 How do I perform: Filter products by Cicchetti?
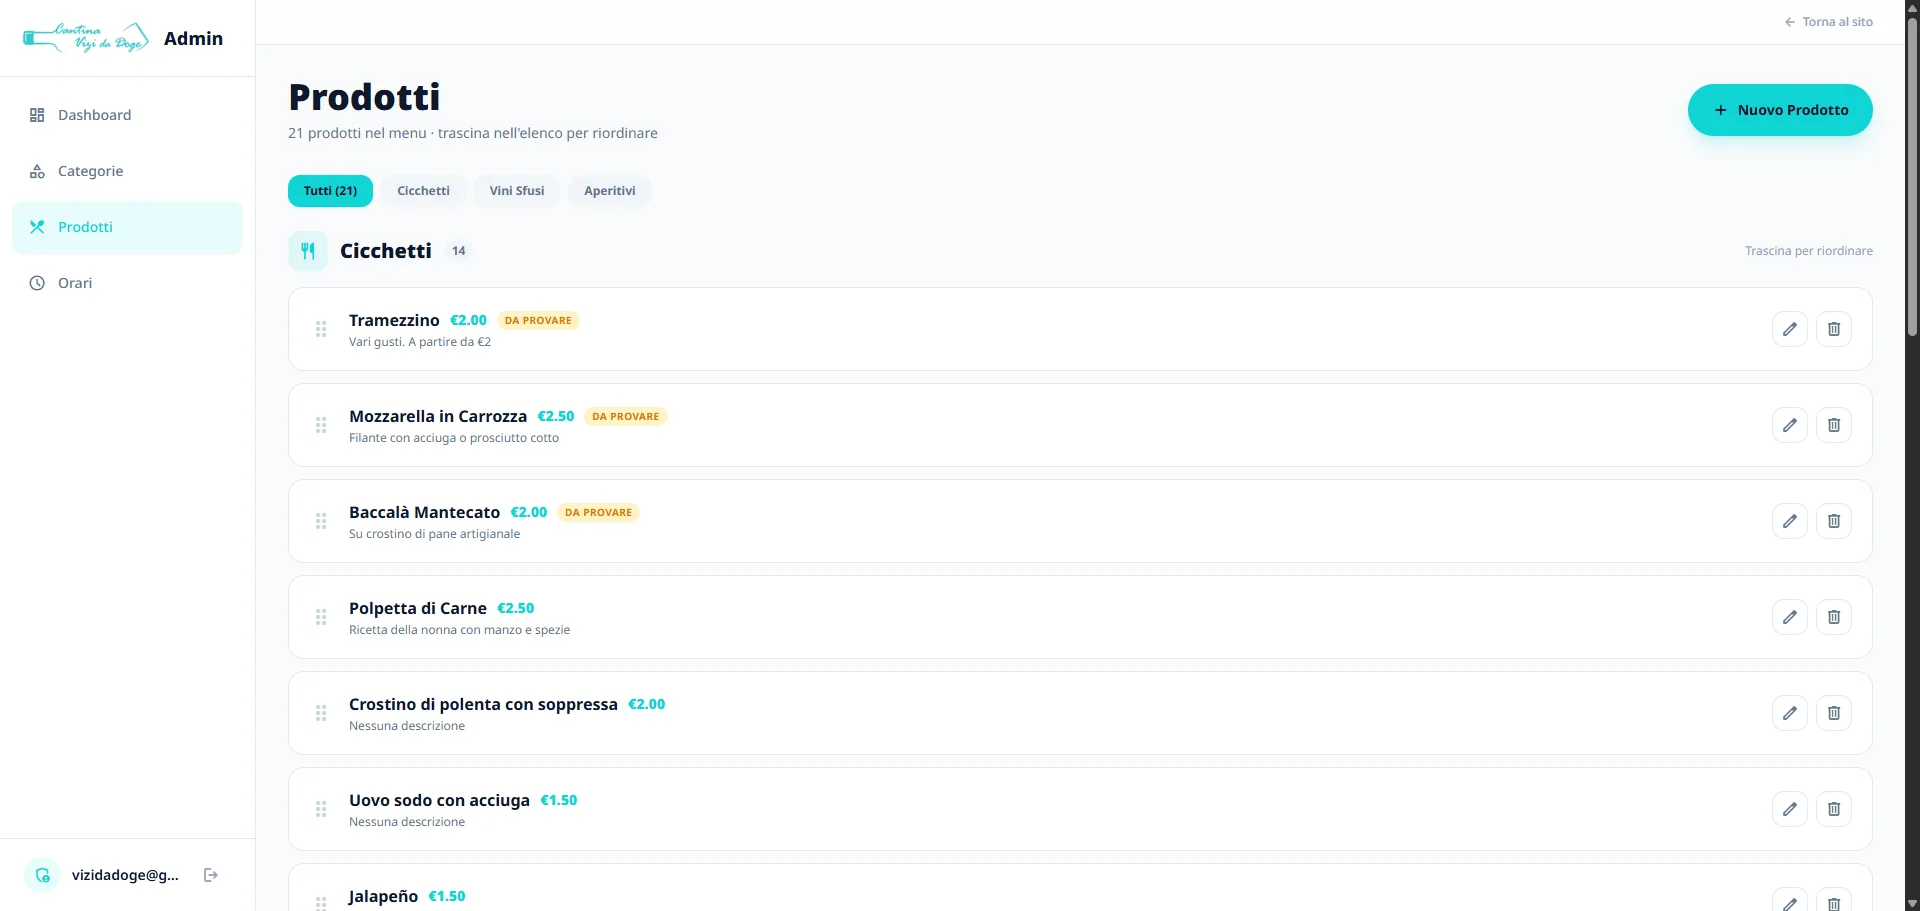pyautogui.click(x=423, y=191)
